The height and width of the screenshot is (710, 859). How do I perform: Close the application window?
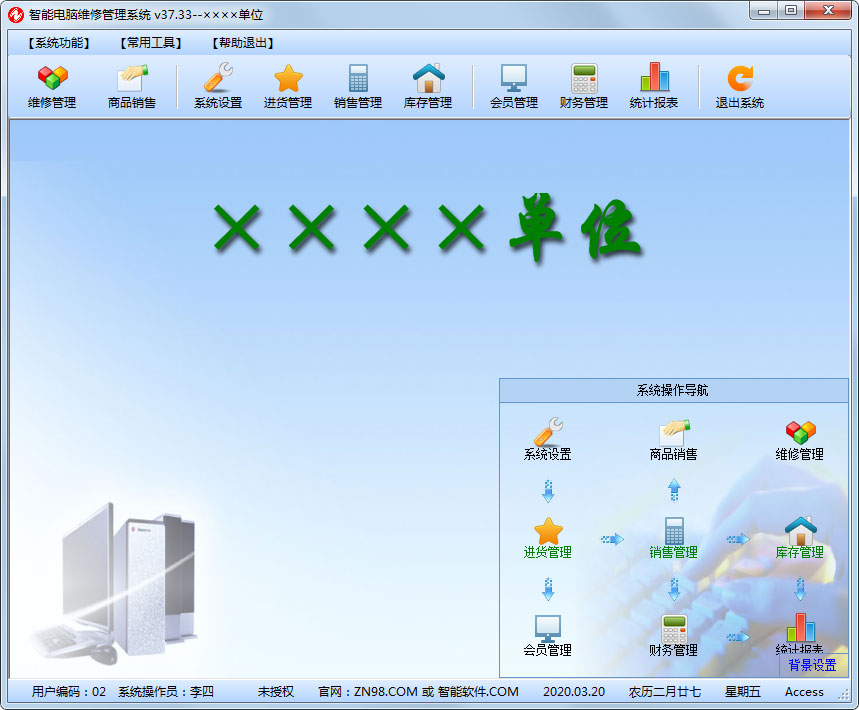828,10
